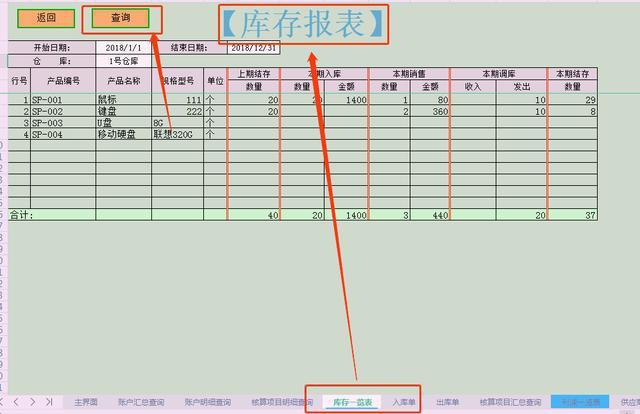Switch to the 出库单 sheet tab
640x414 pixels.
click(447, 402)
